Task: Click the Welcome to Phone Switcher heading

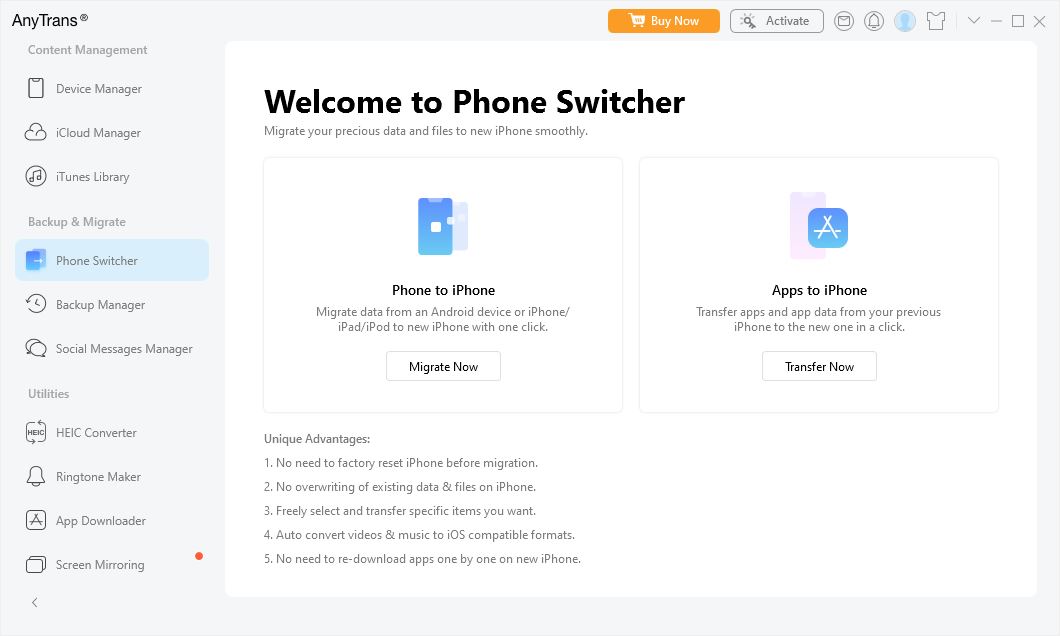Action: click(x=474, y=102)
